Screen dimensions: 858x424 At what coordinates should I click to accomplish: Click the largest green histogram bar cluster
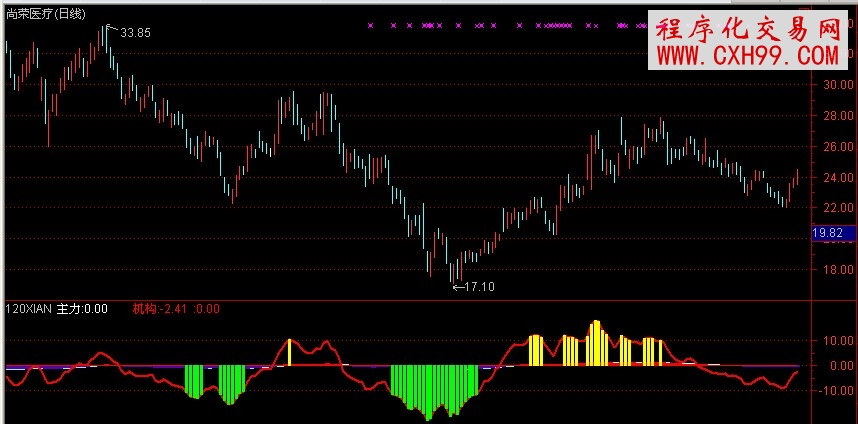pyautogui.click(x=432, y=388)
